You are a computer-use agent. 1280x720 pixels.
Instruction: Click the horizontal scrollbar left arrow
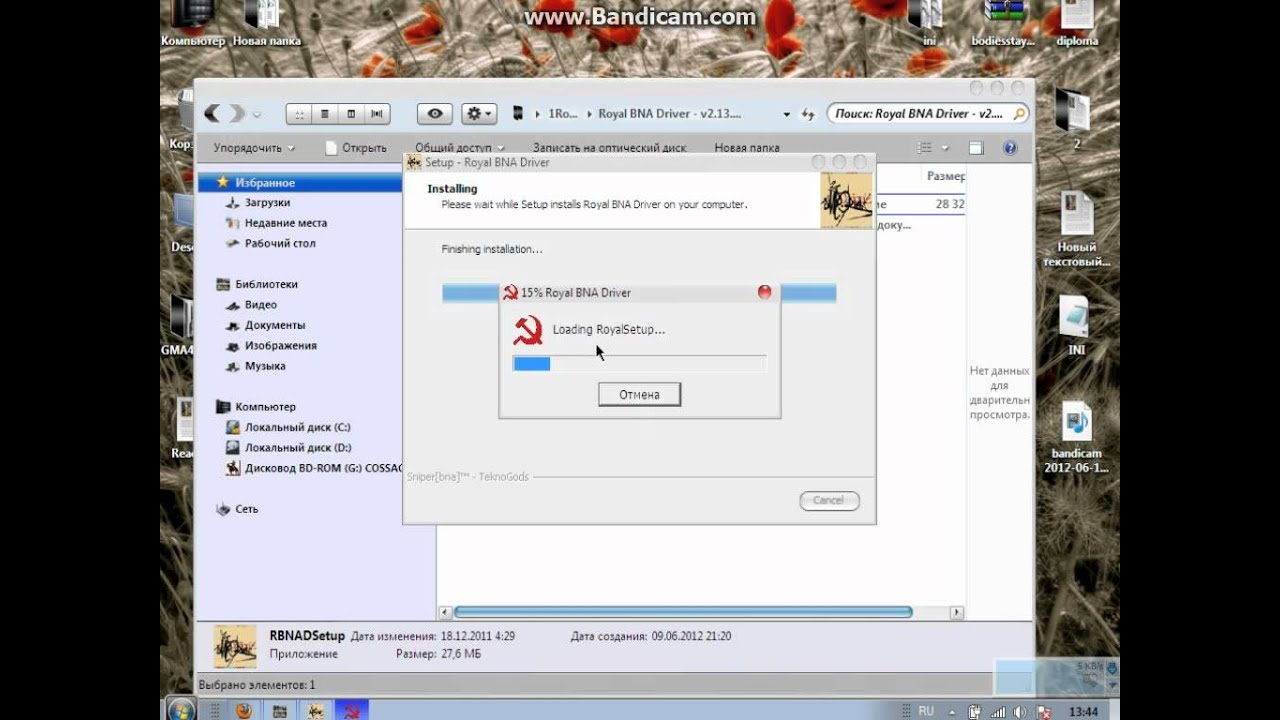pos(445,612)
